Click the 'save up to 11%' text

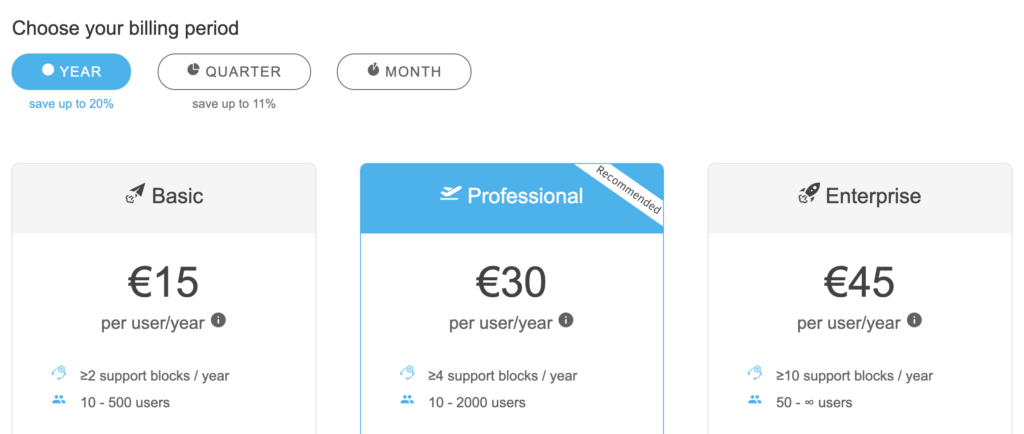tap(234, 104)
